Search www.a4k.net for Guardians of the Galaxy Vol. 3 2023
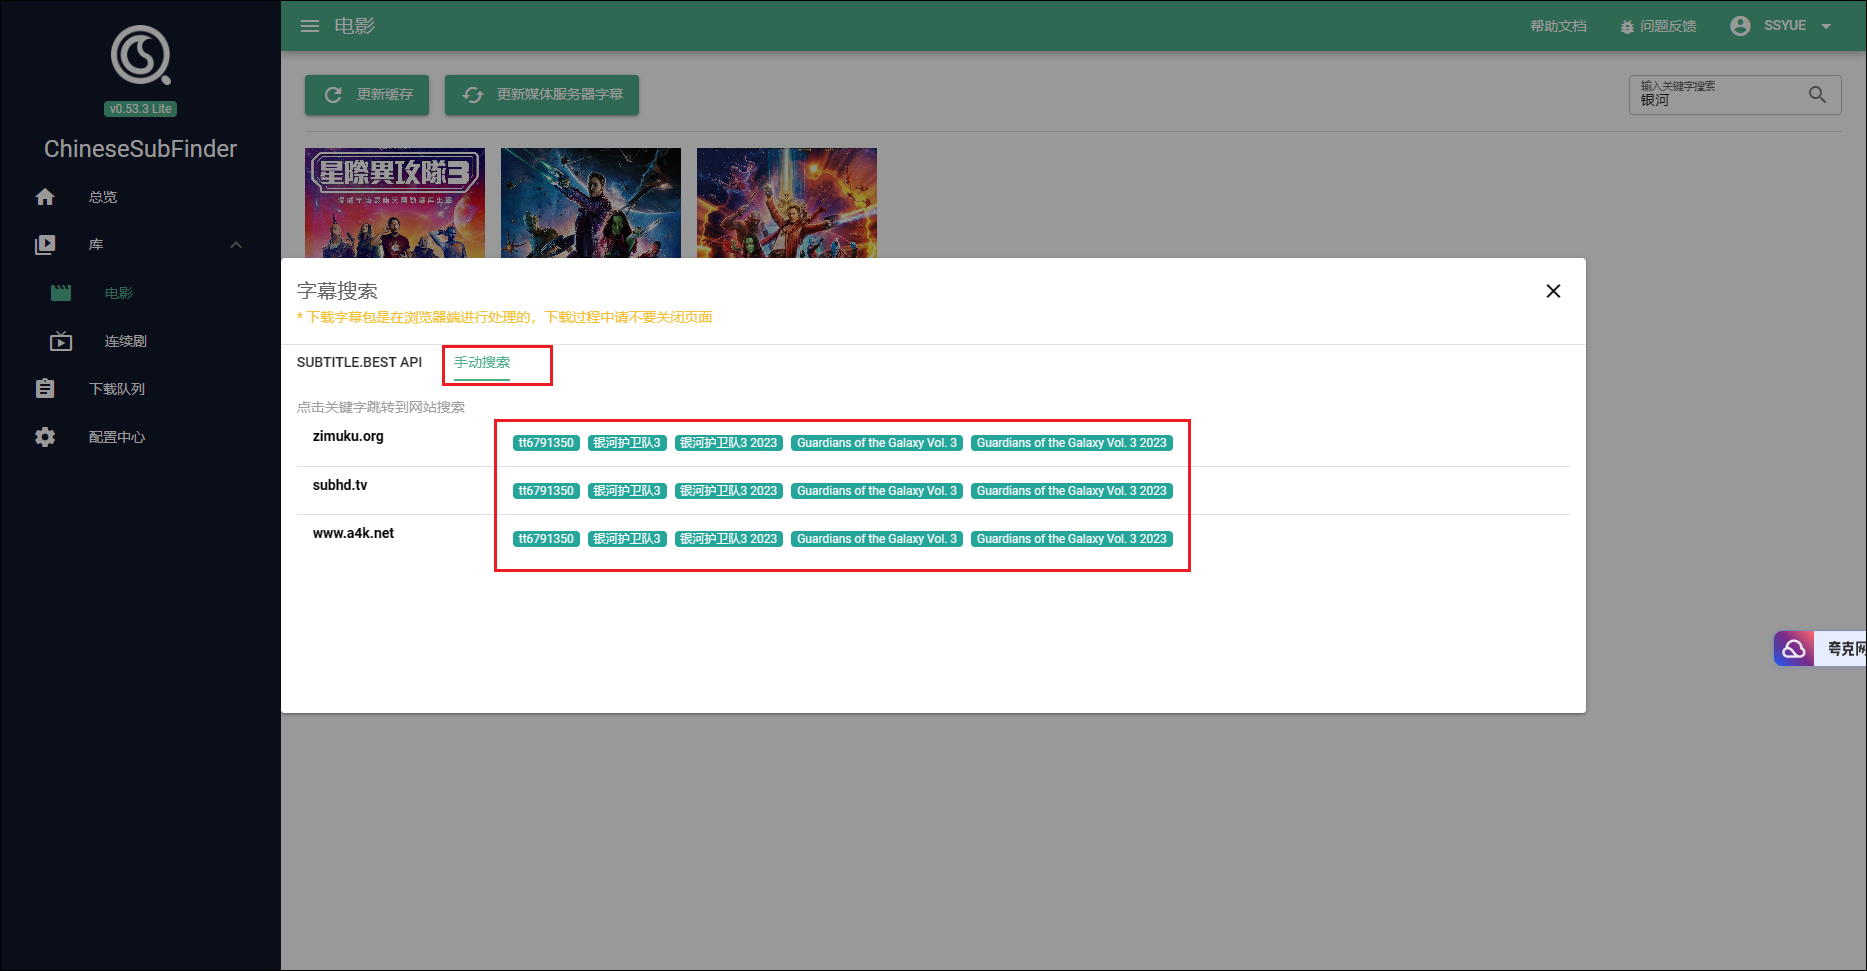 coord(1071,539)
